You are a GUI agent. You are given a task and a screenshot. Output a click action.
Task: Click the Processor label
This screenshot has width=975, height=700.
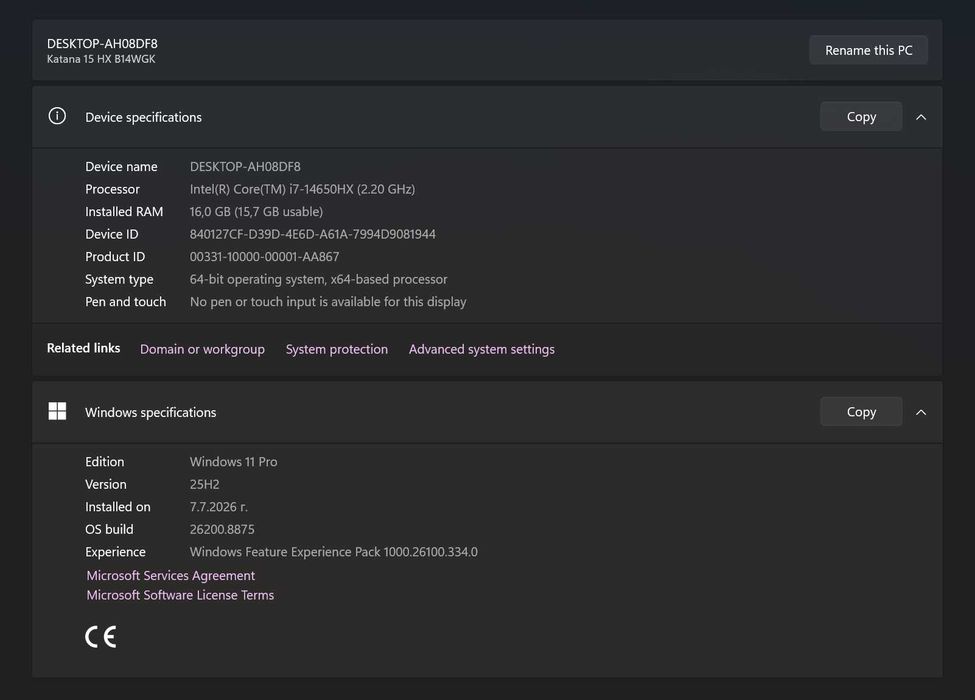coord(113,189)
